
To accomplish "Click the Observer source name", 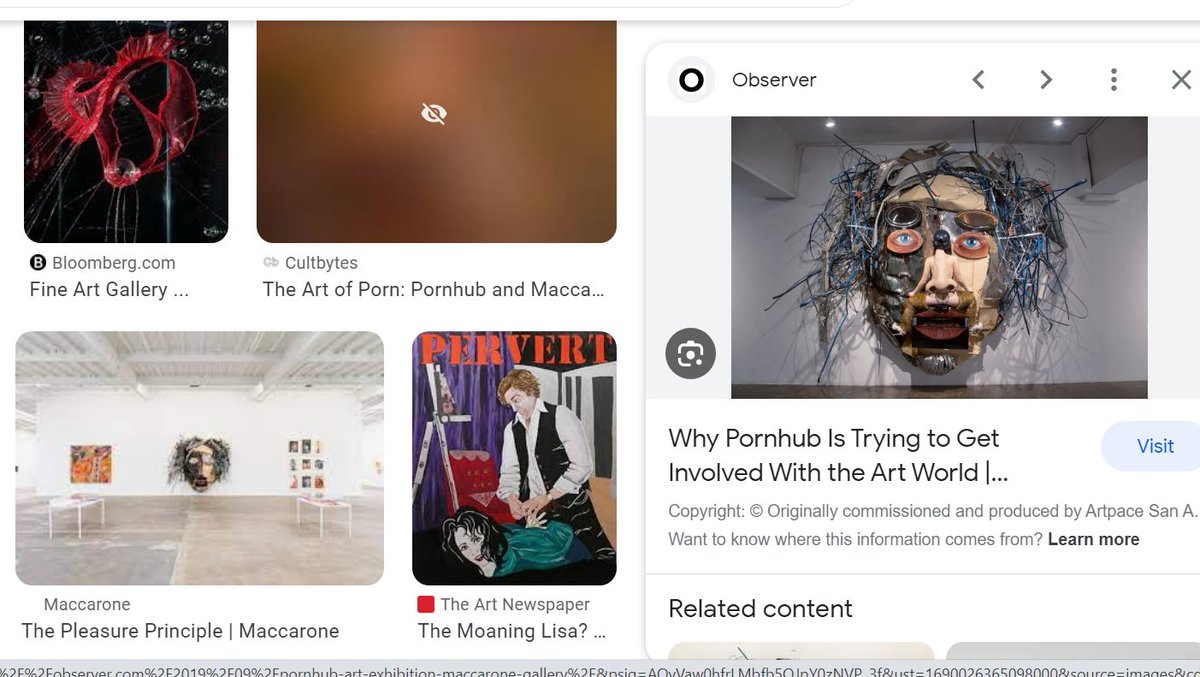I will click(774, 80).
